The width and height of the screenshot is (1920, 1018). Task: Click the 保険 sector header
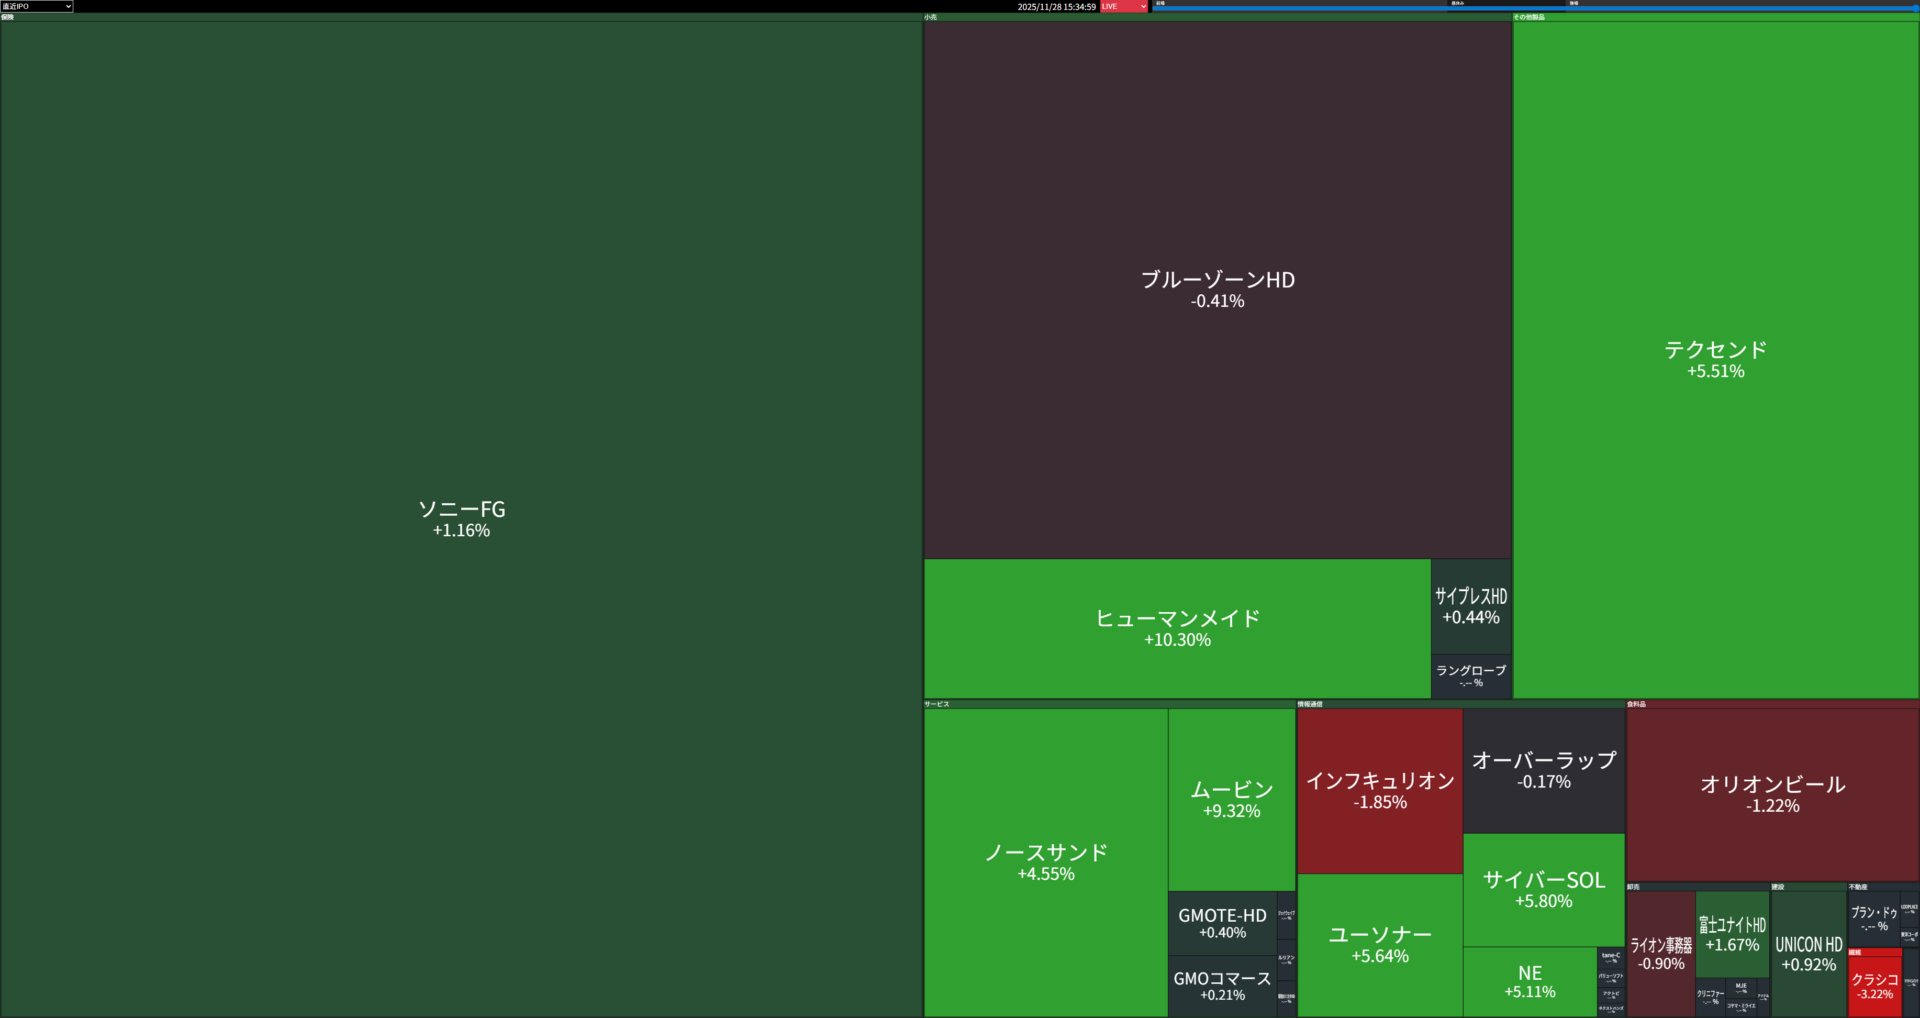(x=8, y=17)
